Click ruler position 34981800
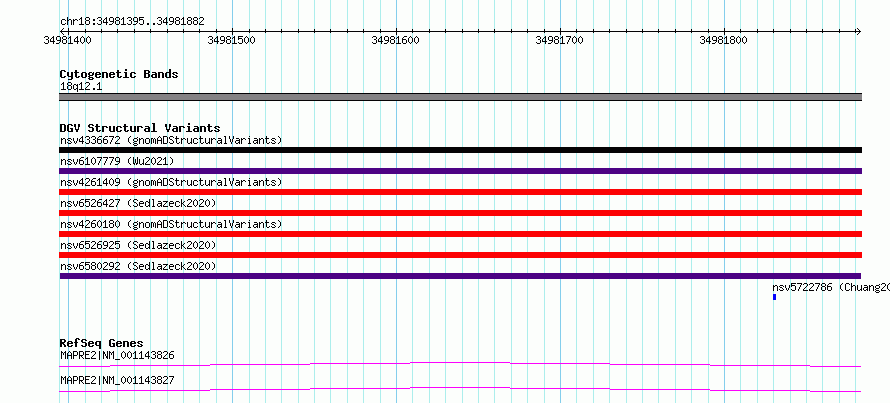The width and height of the screenshot is (890, 403). pos(724,40)
